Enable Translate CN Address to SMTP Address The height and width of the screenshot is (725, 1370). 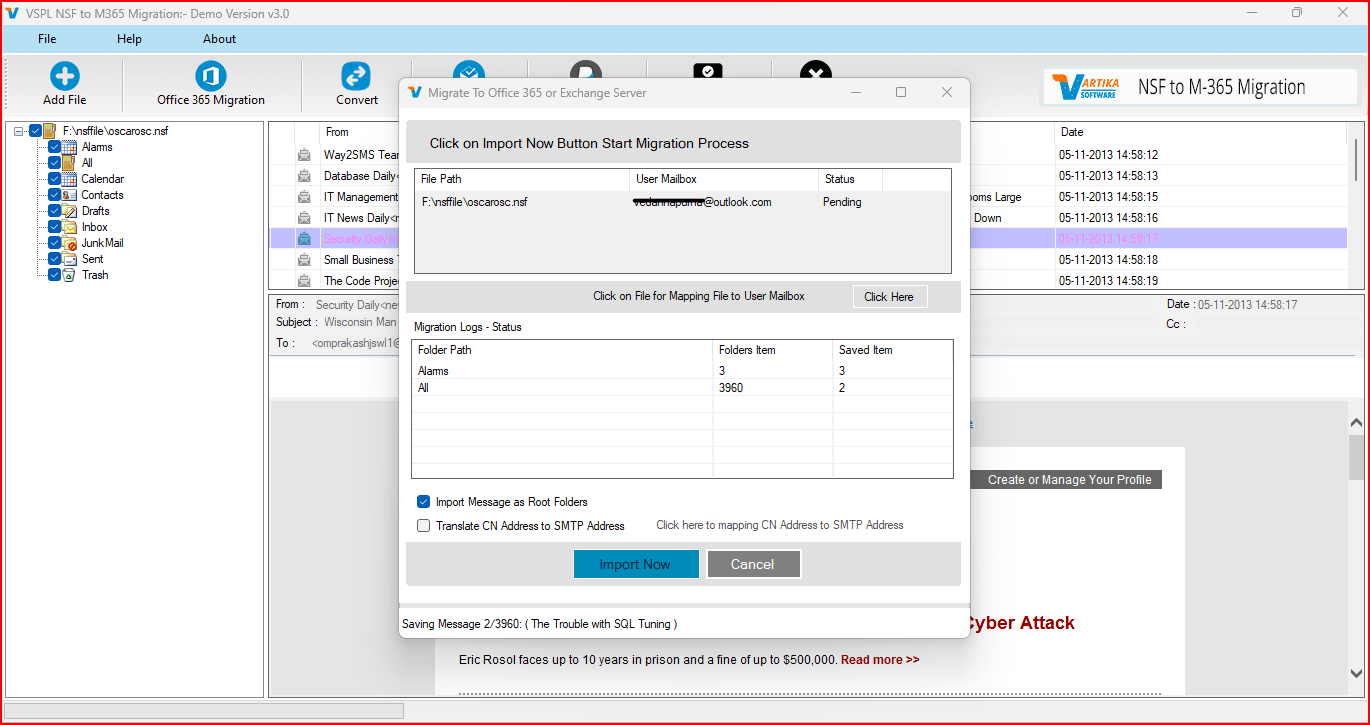[424, 525]
